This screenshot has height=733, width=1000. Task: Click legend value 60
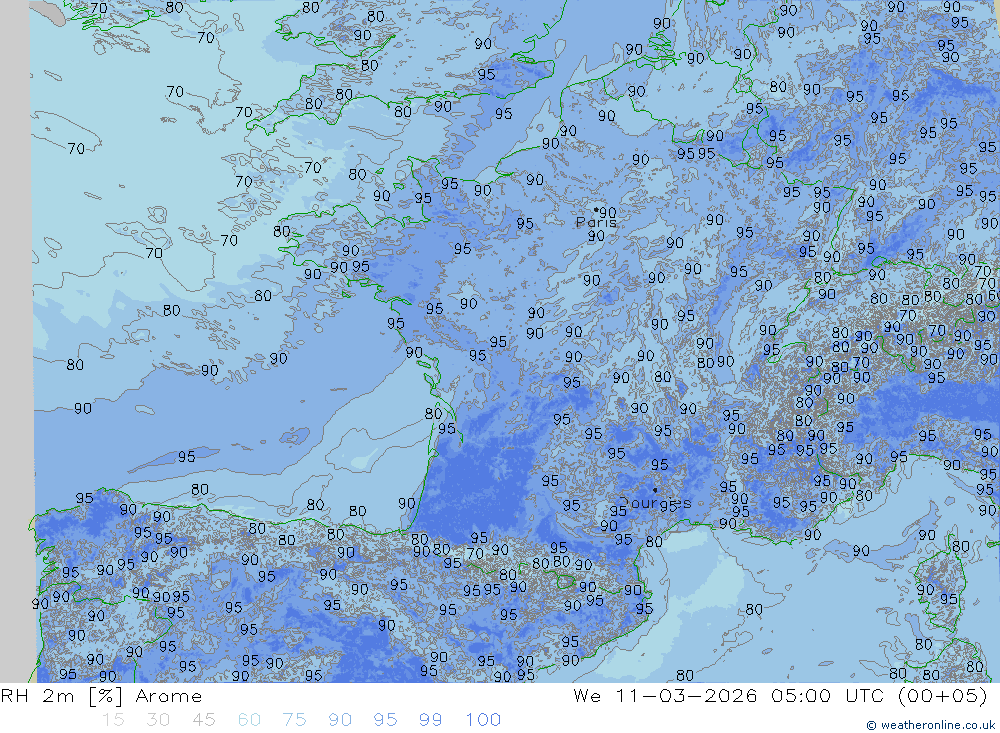click(249, 720)
